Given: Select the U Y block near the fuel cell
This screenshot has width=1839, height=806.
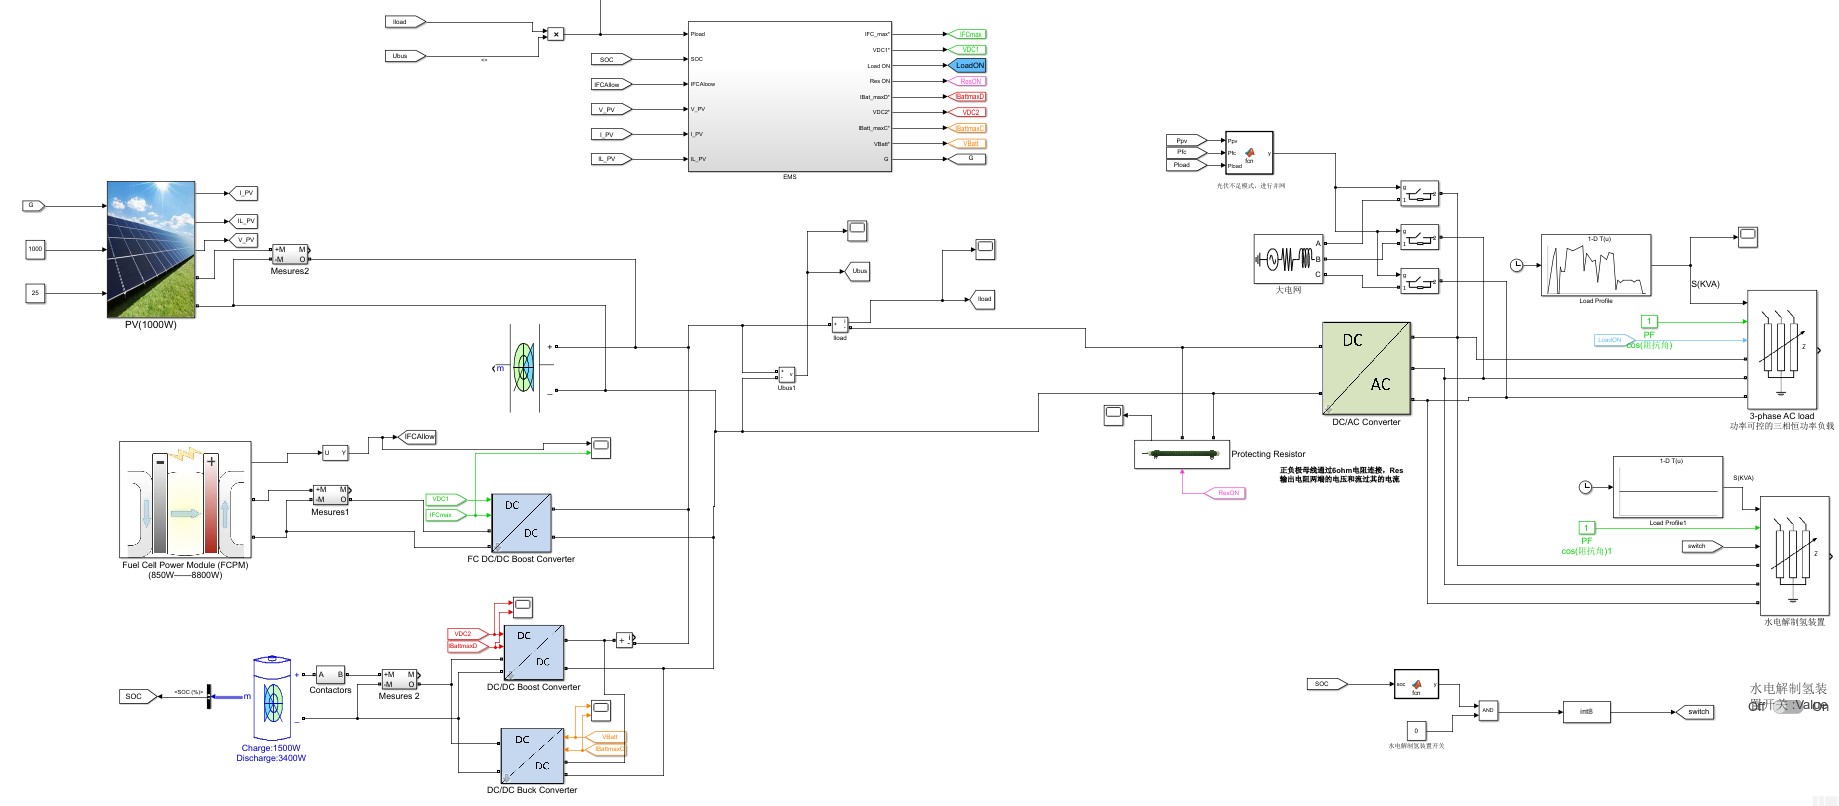Looking at the screenshot, I should (334, 453).
